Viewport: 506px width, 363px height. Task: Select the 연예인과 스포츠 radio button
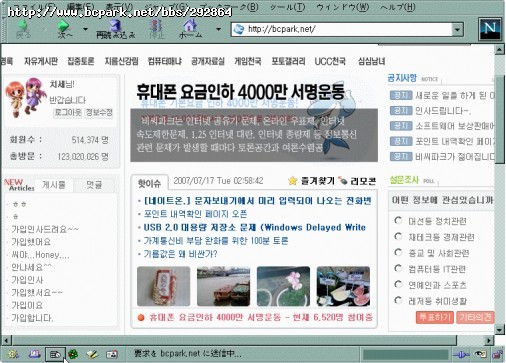coord(398,284)
